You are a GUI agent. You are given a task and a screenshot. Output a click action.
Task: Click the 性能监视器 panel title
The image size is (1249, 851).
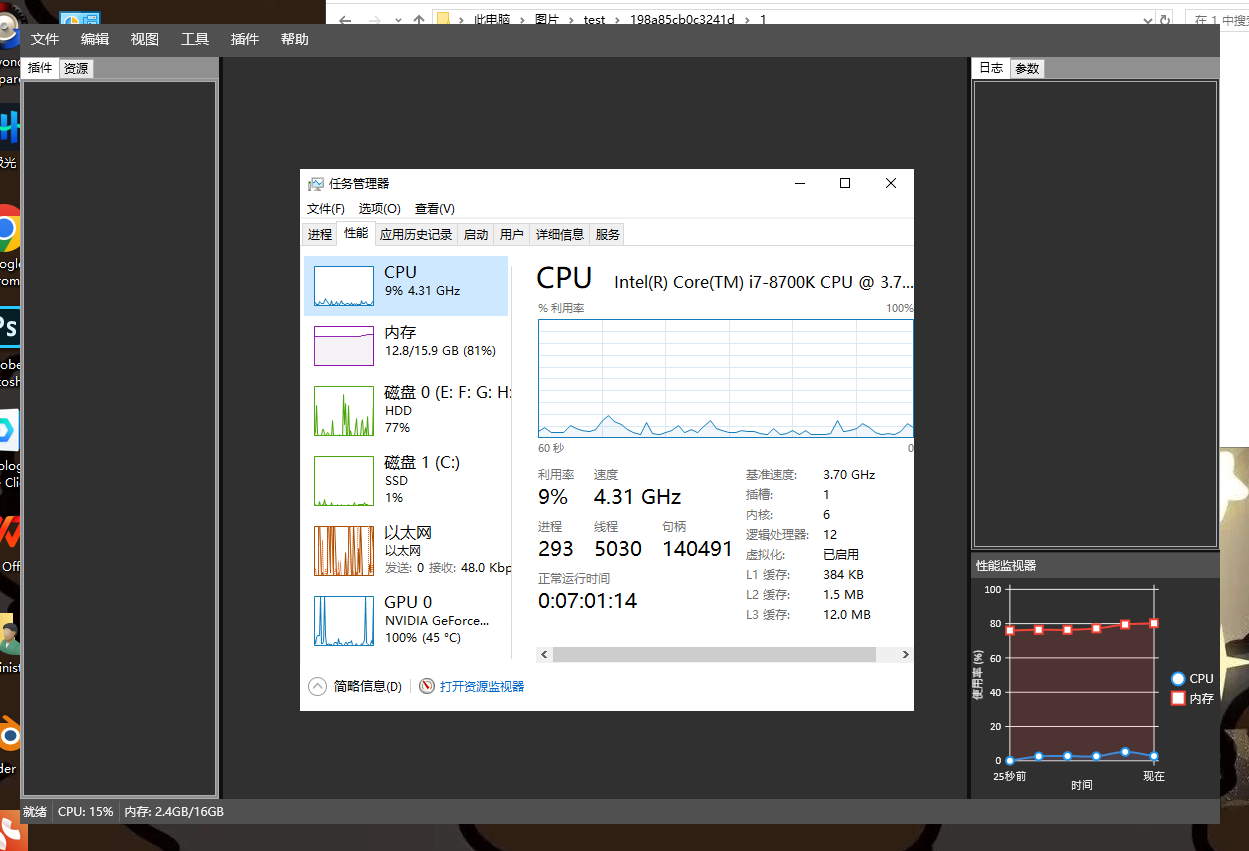tap(1006, 565)
